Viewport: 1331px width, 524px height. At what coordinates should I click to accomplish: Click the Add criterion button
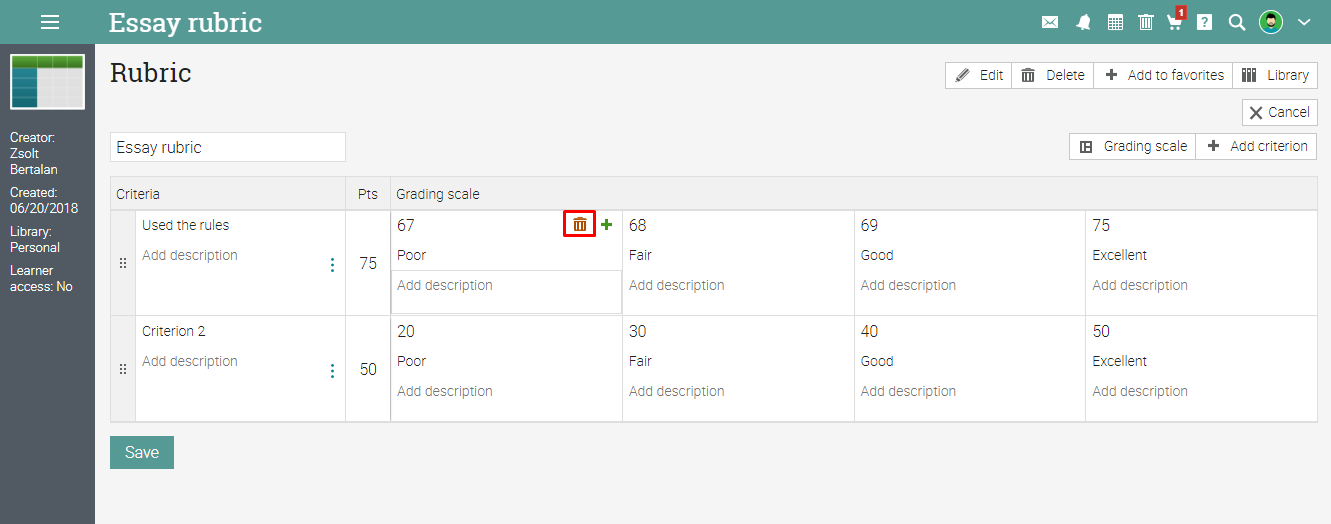pyautogui.click(x=1257, y=146)
